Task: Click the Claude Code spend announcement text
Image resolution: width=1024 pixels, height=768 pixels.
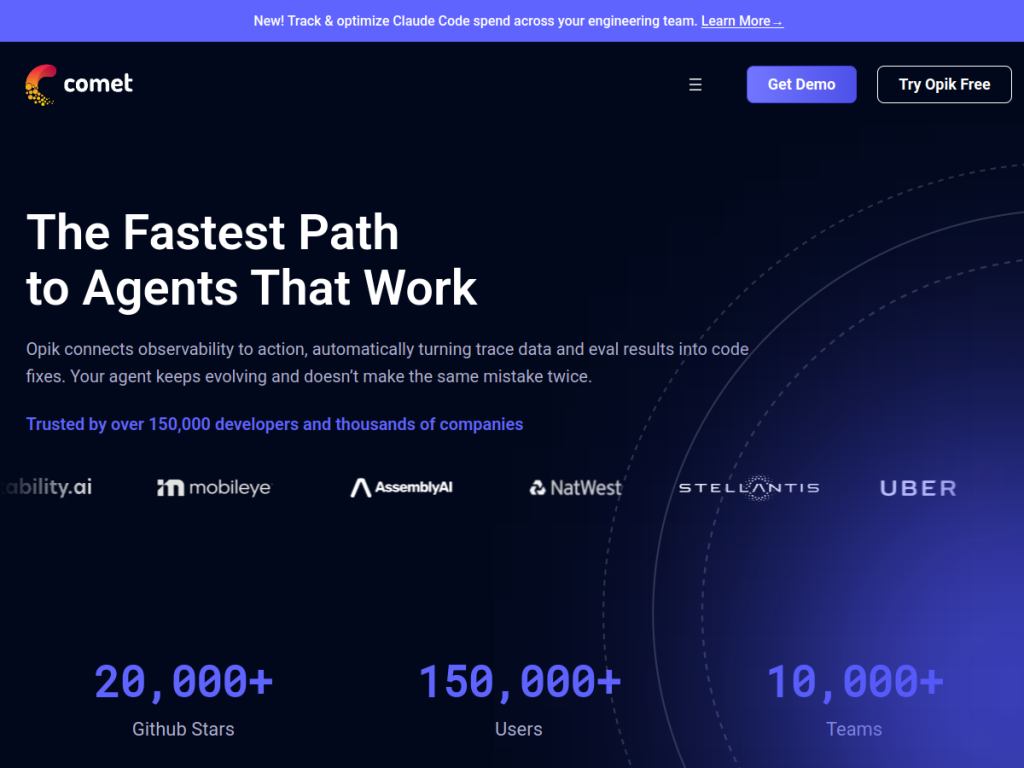Action: [x=475, y=21]
